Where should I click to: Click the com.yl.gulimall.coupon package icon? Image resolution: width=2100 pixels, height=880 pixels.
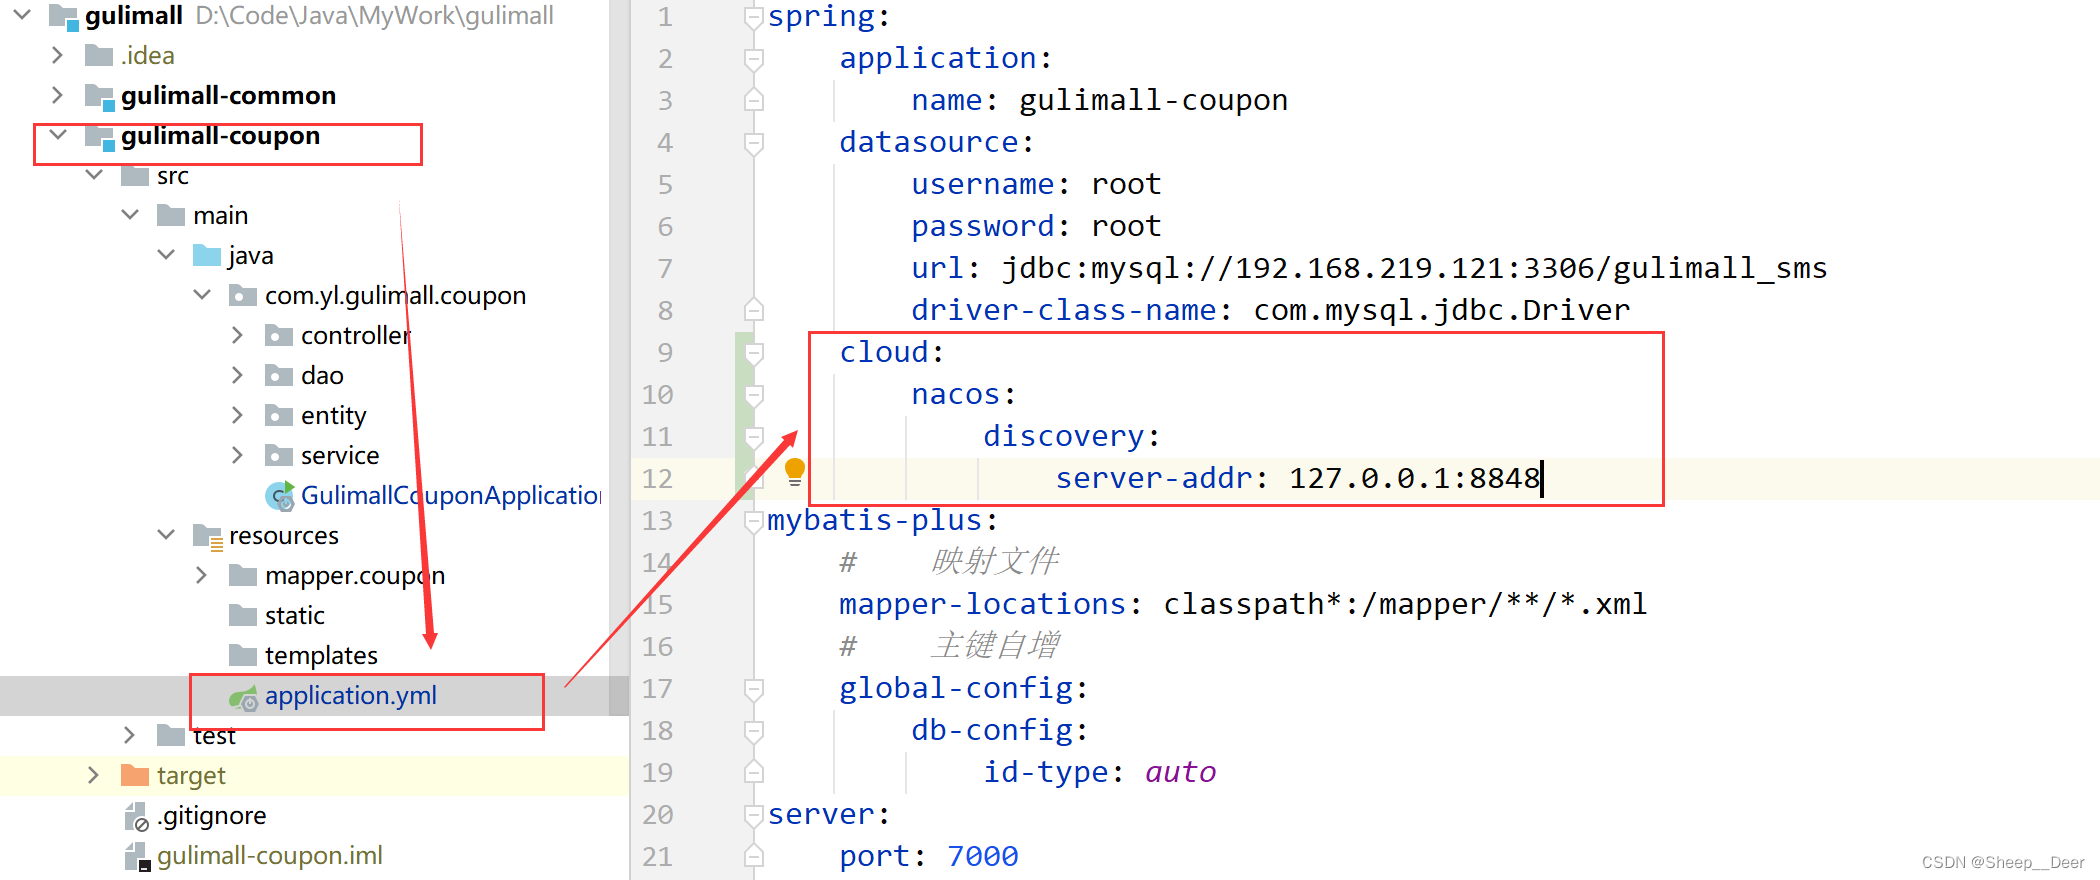pos(243,295)
